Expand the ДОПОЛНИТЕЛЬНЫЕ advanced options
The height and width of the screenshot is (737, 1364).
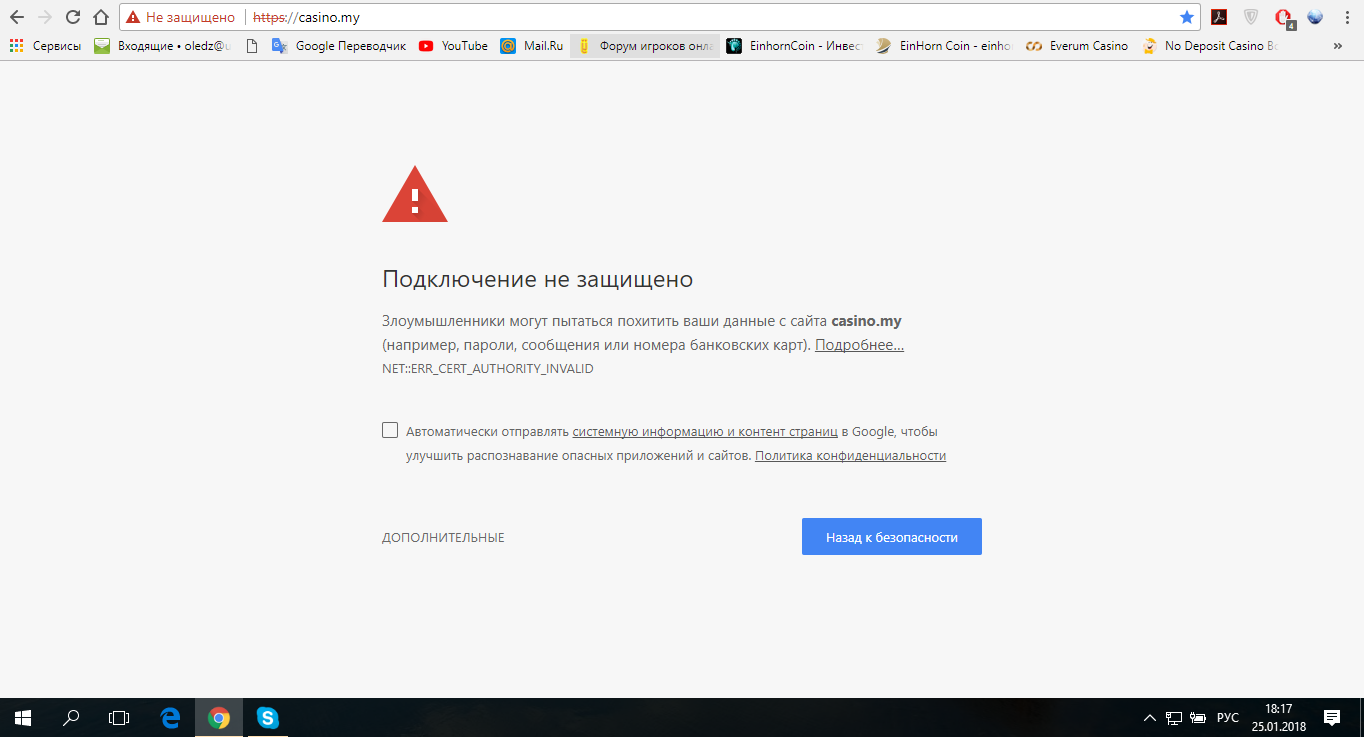(x=443, y=536)
